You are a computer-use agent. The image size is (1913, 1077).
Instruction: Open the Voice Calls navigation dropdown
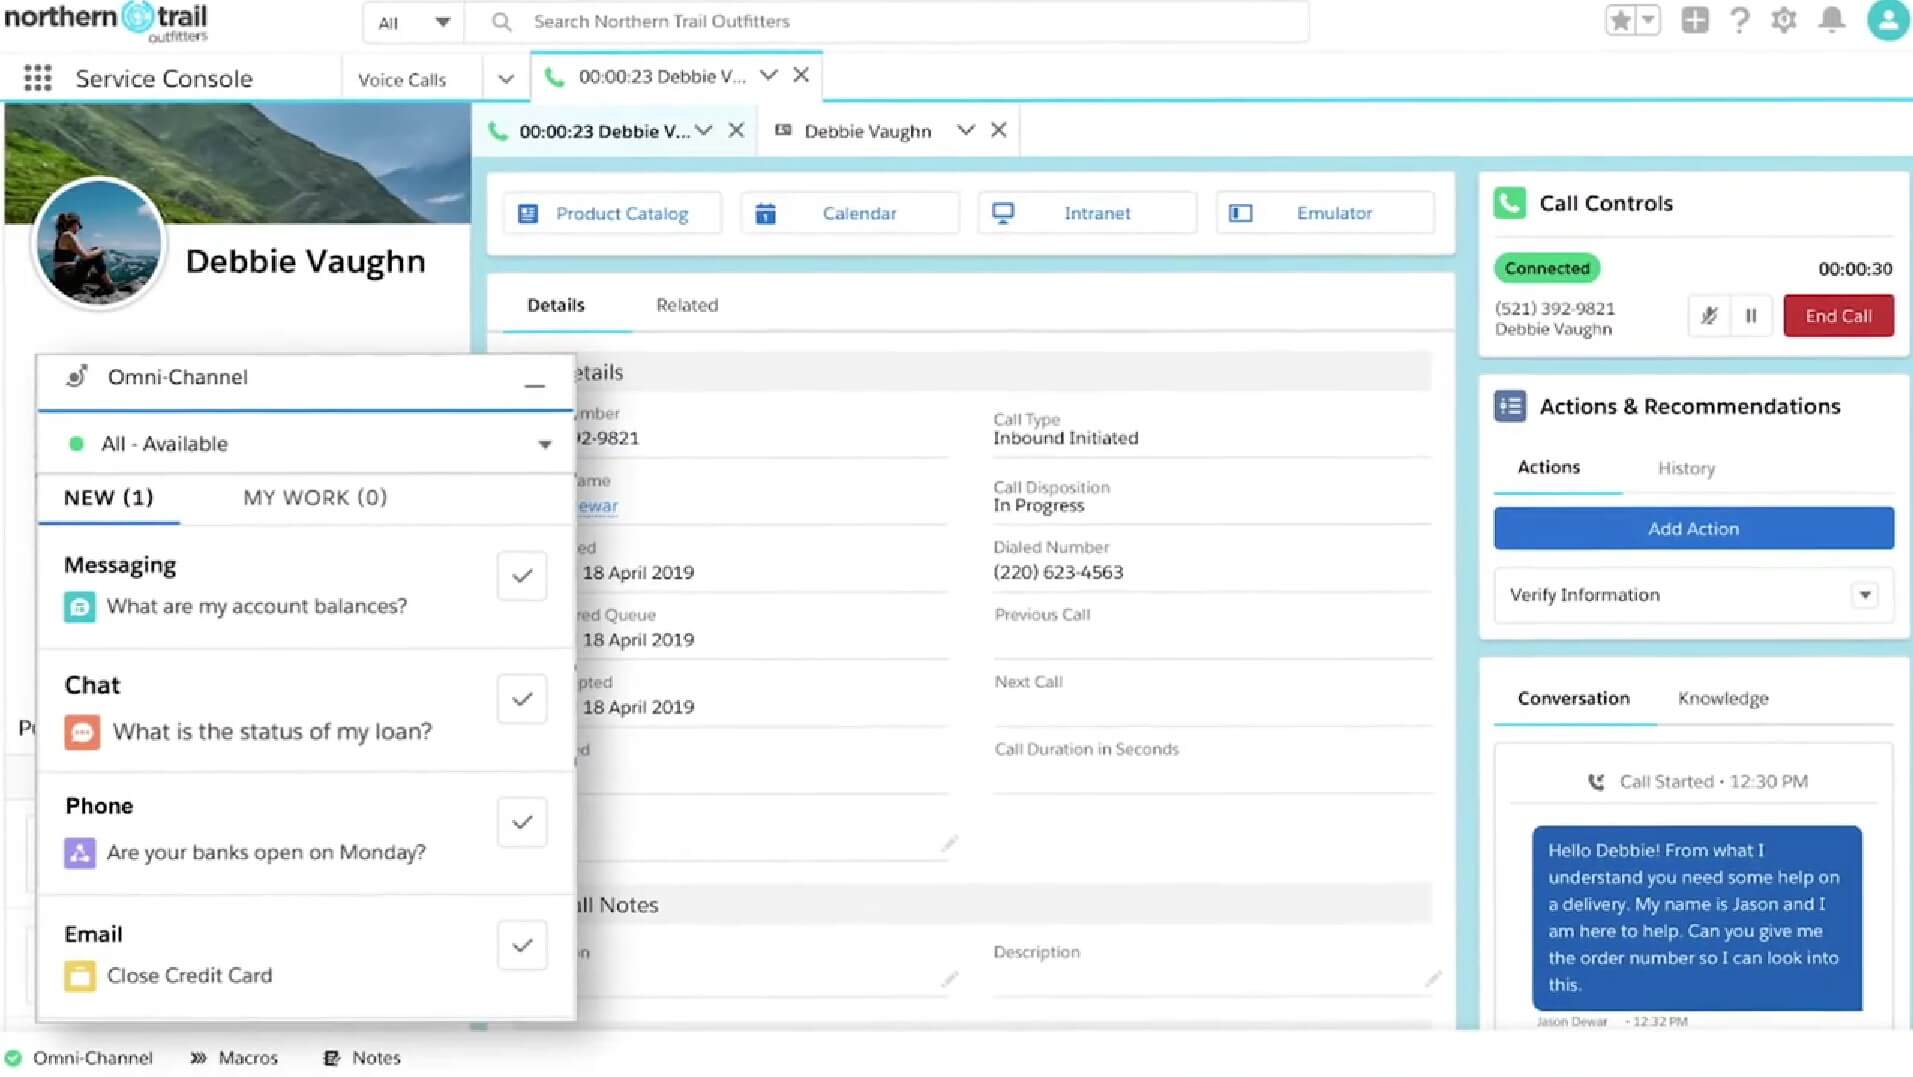point(506,79)
